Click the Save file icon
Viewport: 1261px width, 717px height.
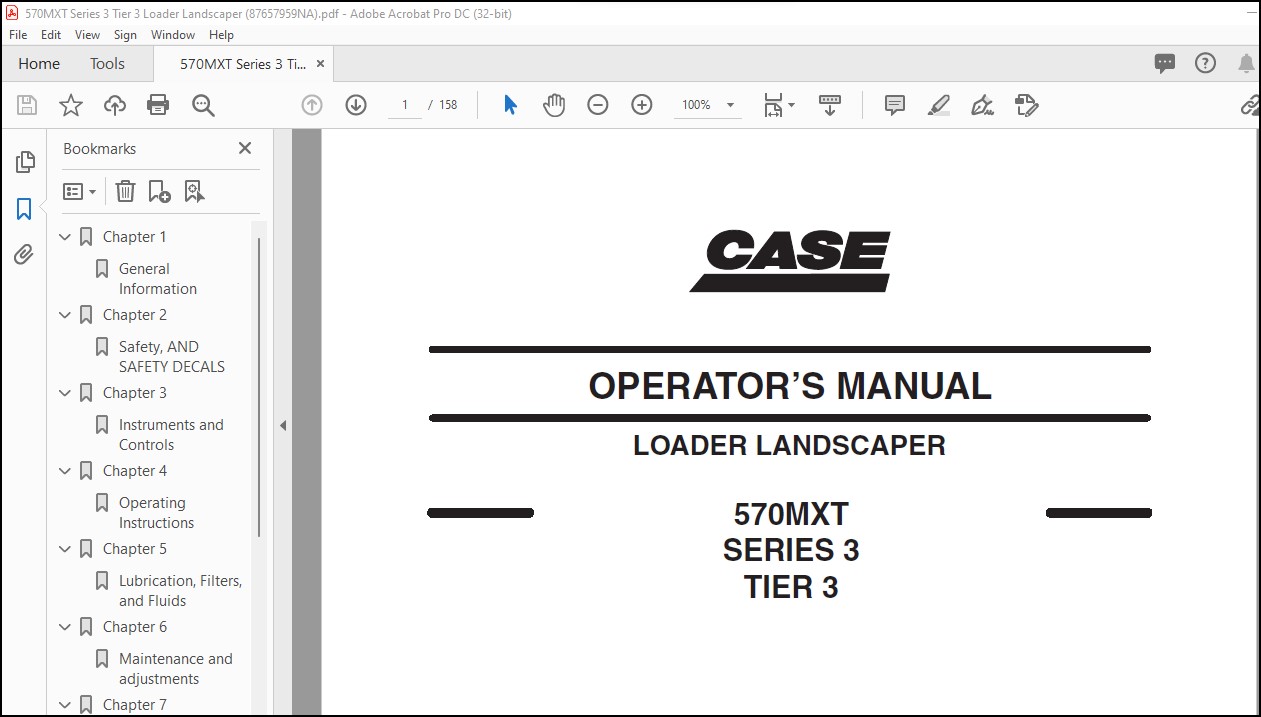coord(27,105)
